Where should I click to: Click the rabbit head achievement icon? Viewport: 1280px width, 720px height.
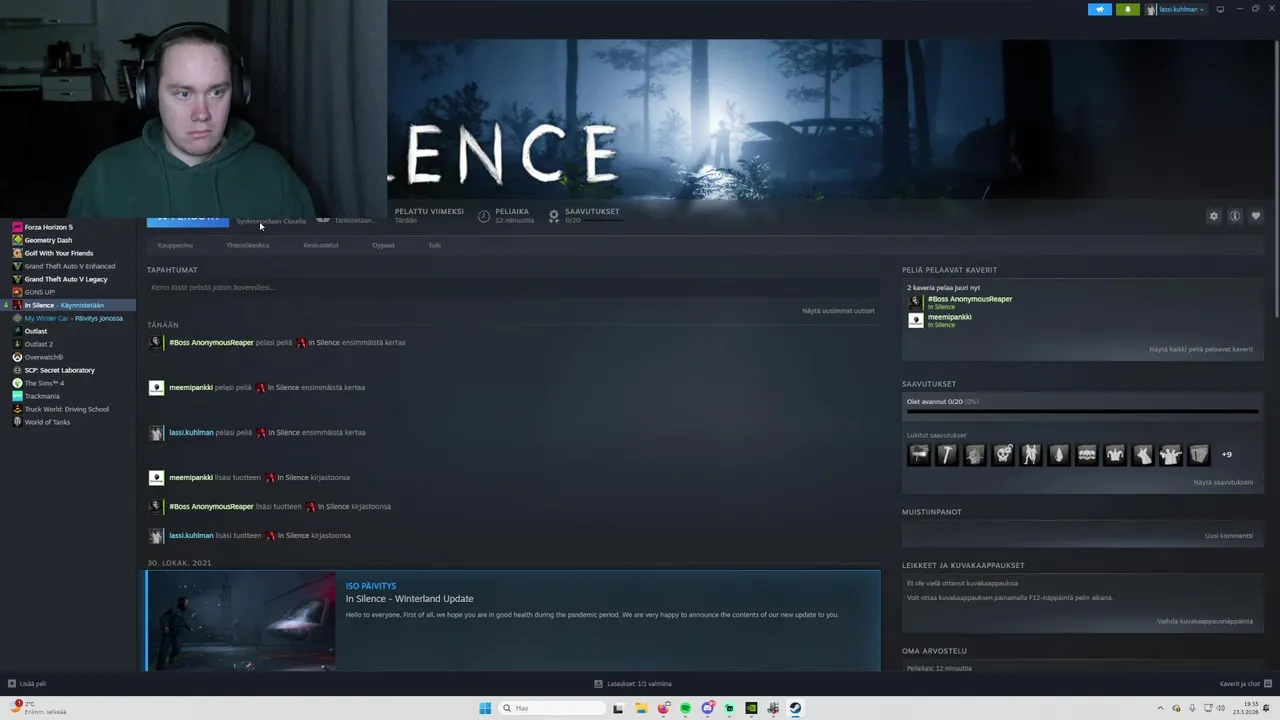click(x=1143, y=455)
